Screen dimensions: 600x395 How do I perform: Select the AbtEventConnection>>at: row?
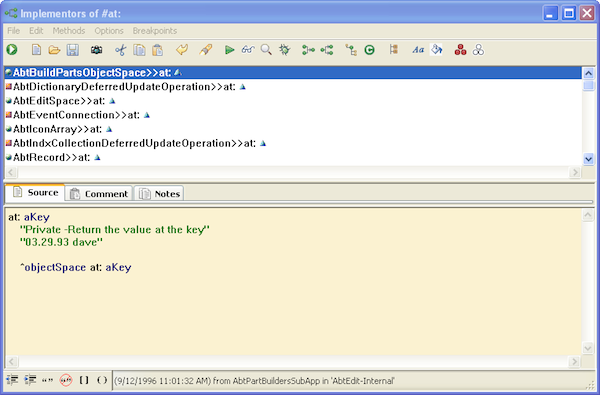[x=293, y=115]
